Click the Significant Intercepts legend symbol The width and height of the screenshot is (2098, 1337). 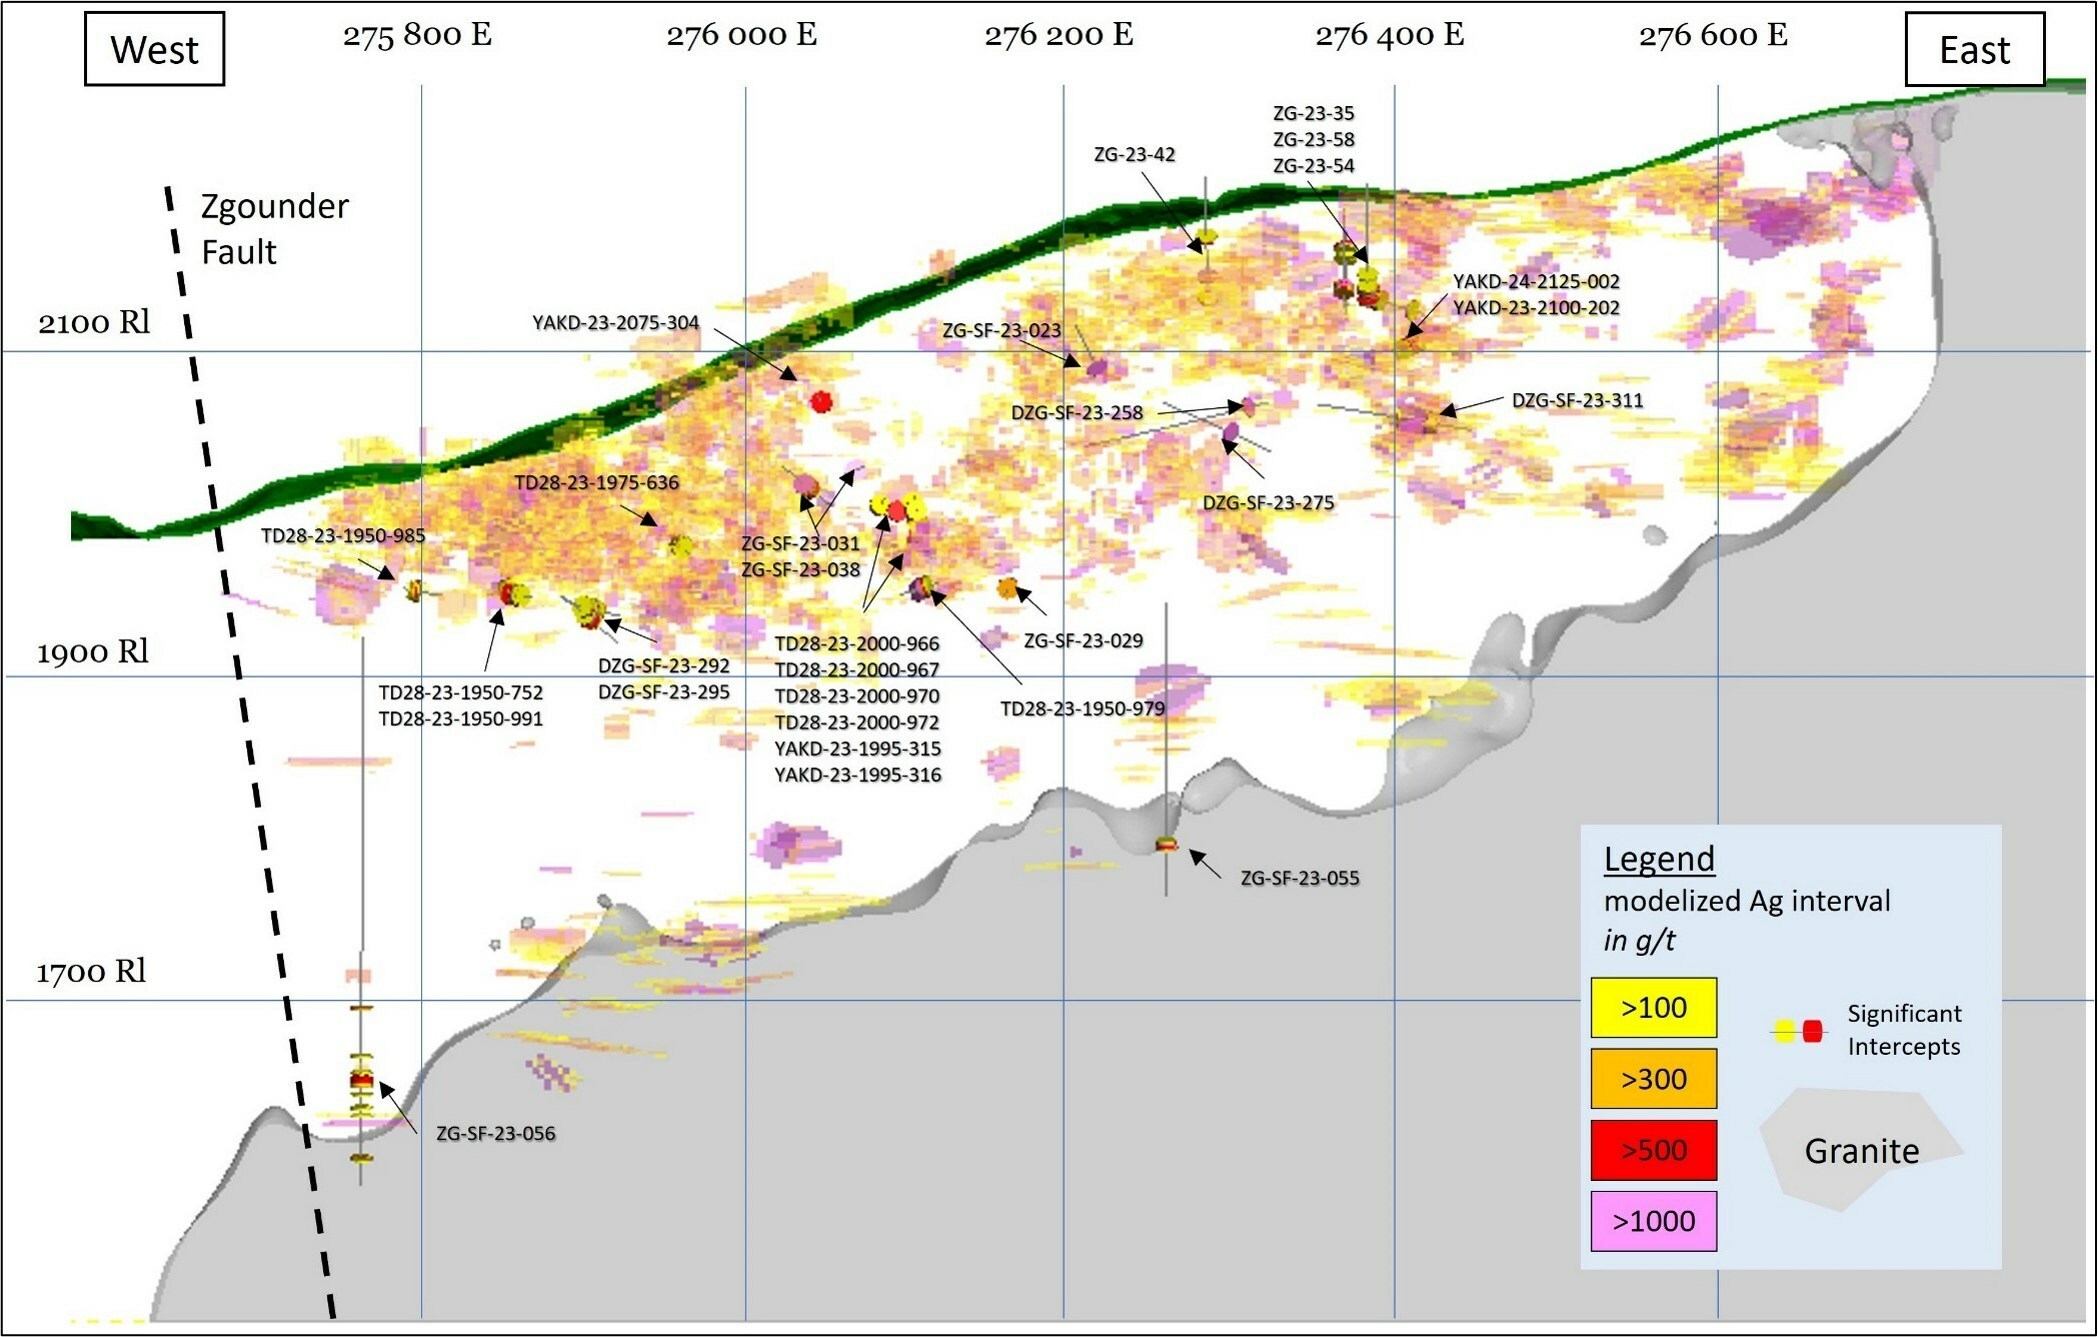(1797, 1031)
